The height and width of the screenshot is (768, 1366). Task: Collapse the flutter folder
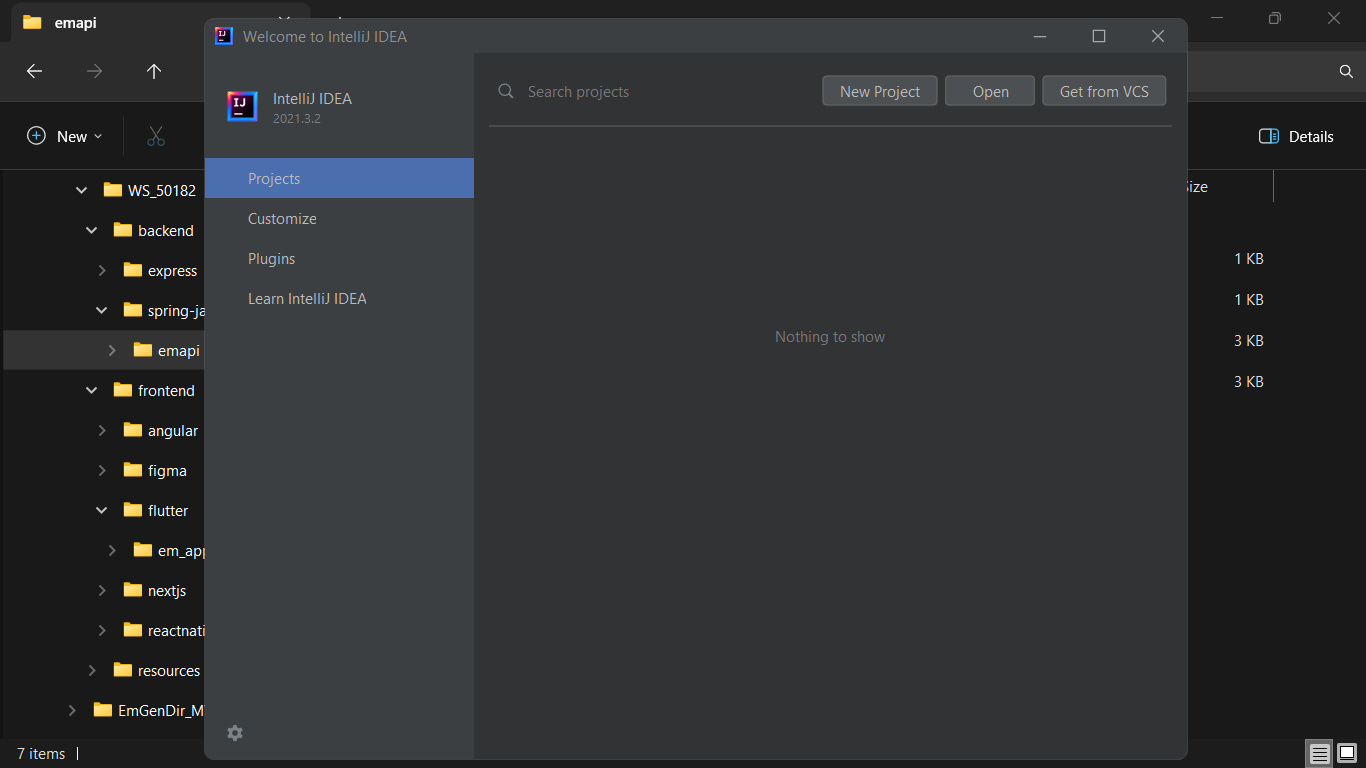102,510
